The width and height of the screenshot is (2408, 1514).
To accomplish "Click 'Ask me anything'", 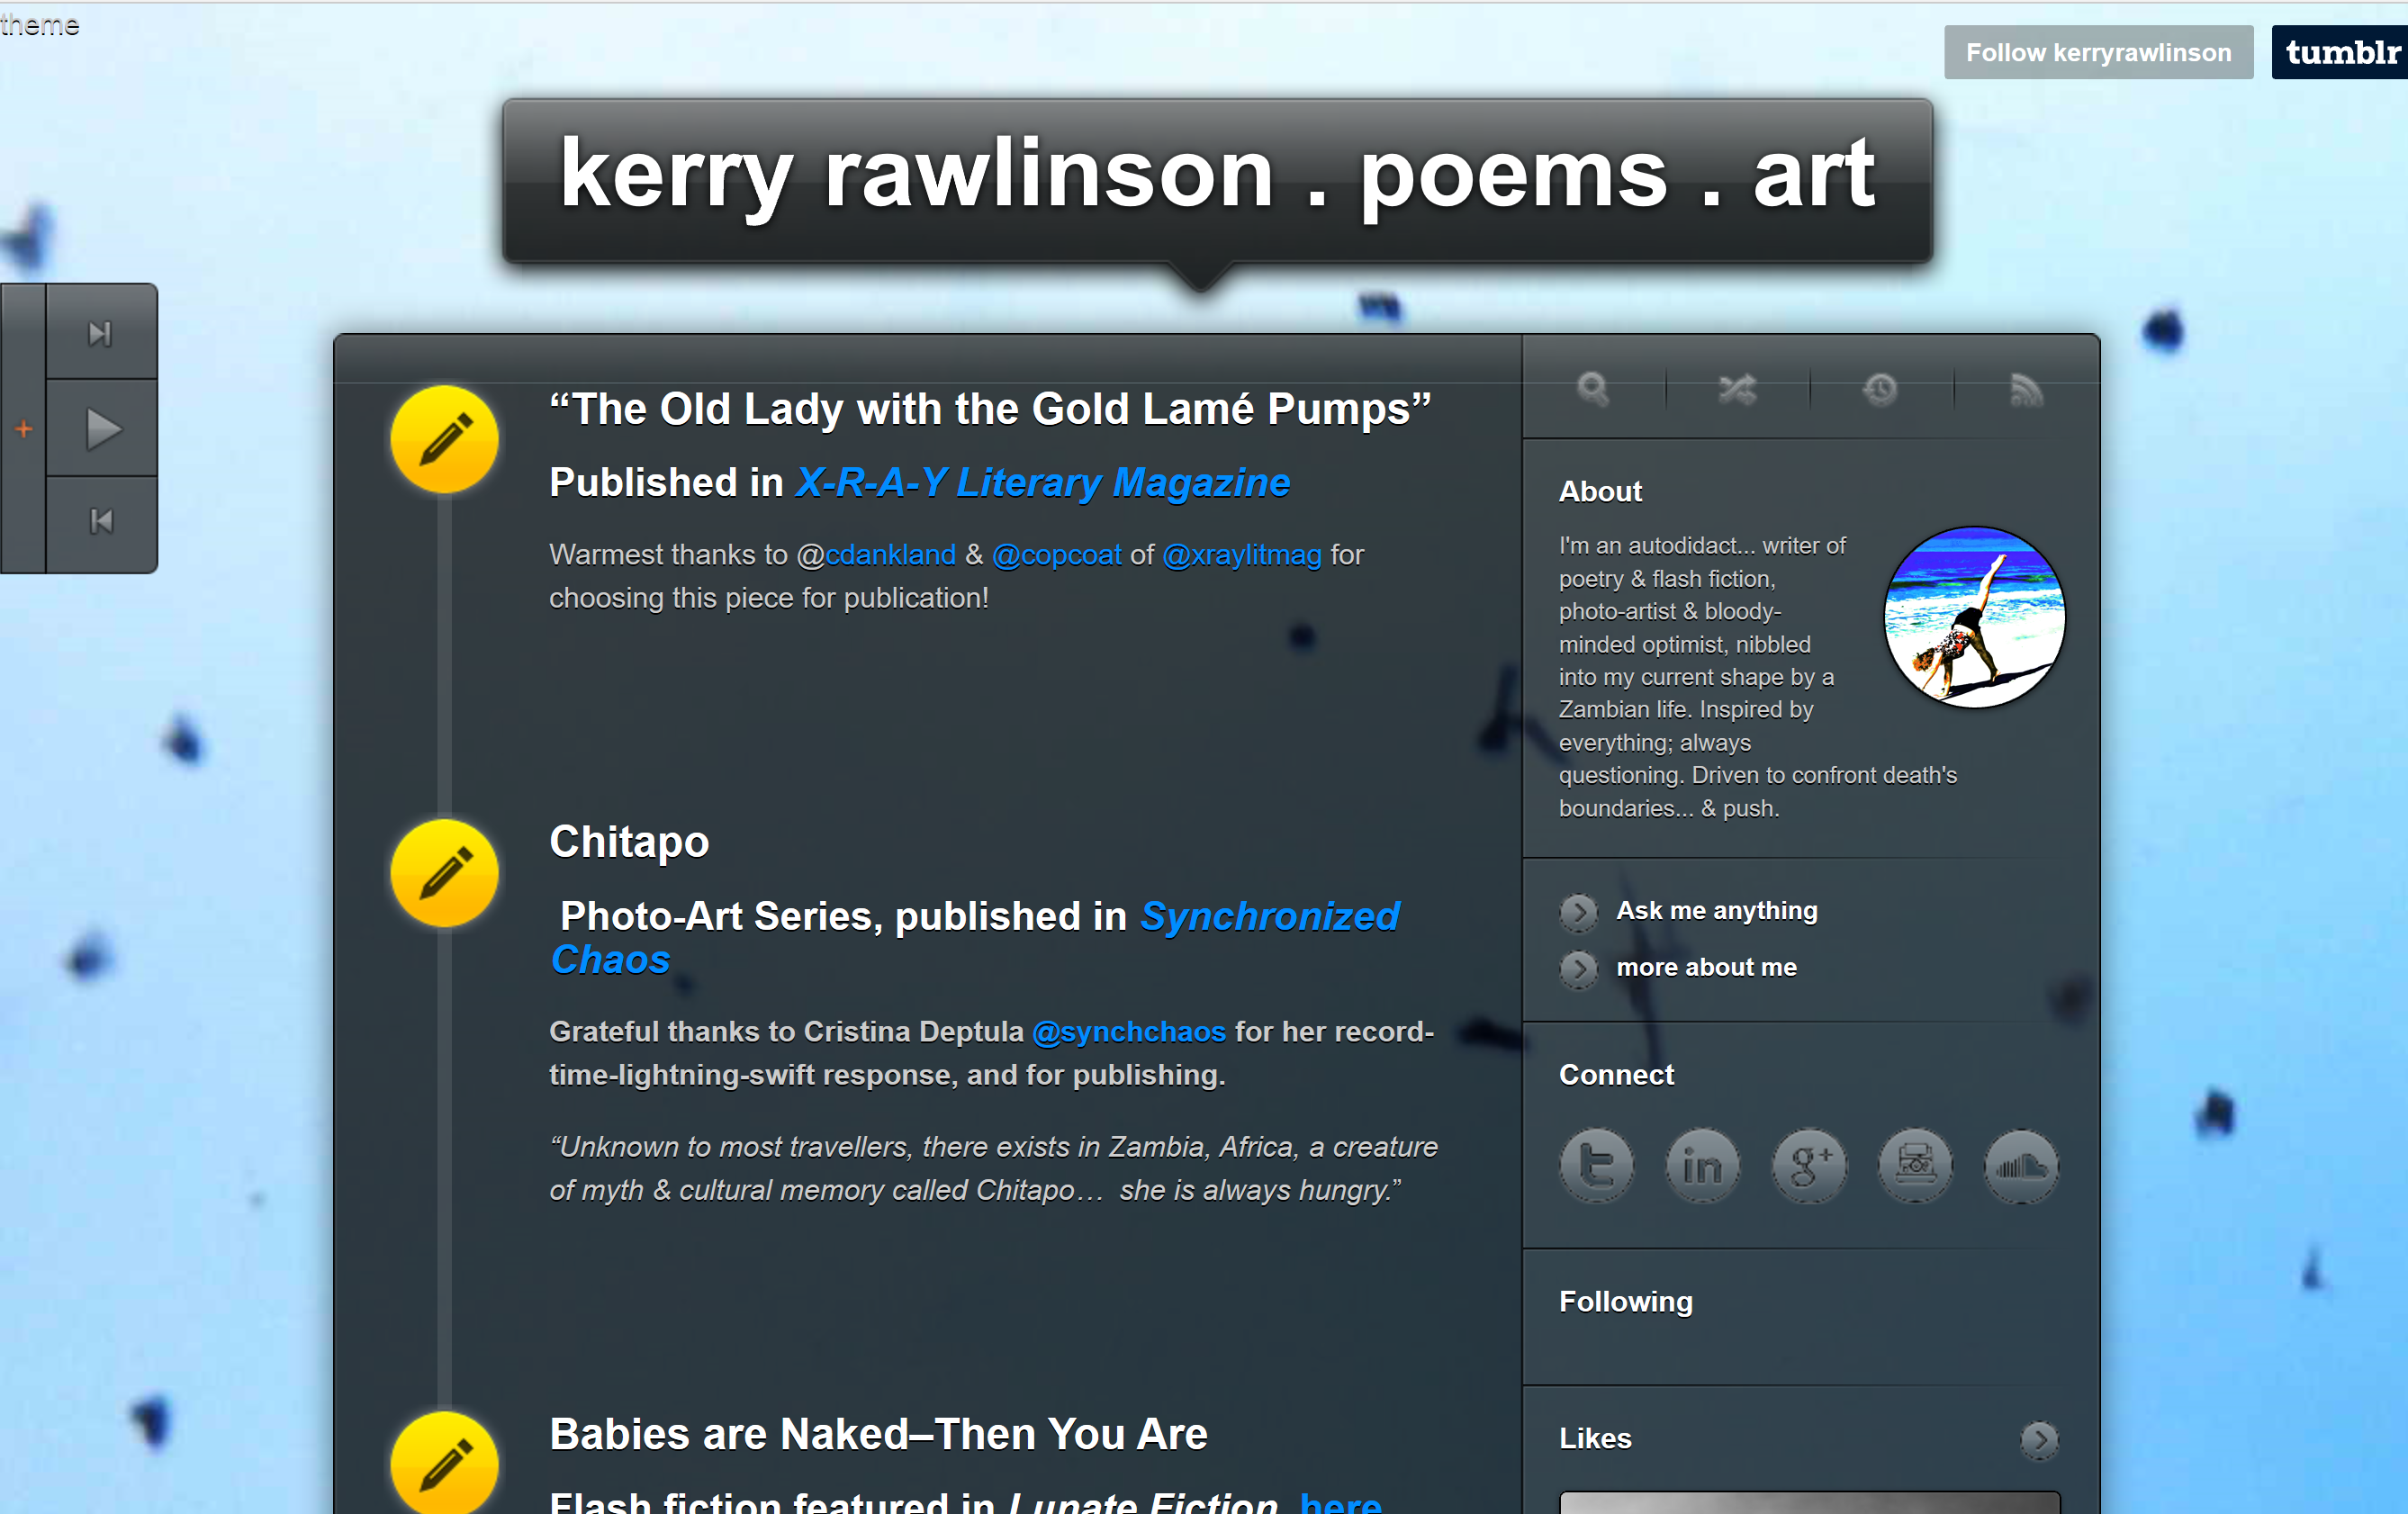I will 1717,910.
